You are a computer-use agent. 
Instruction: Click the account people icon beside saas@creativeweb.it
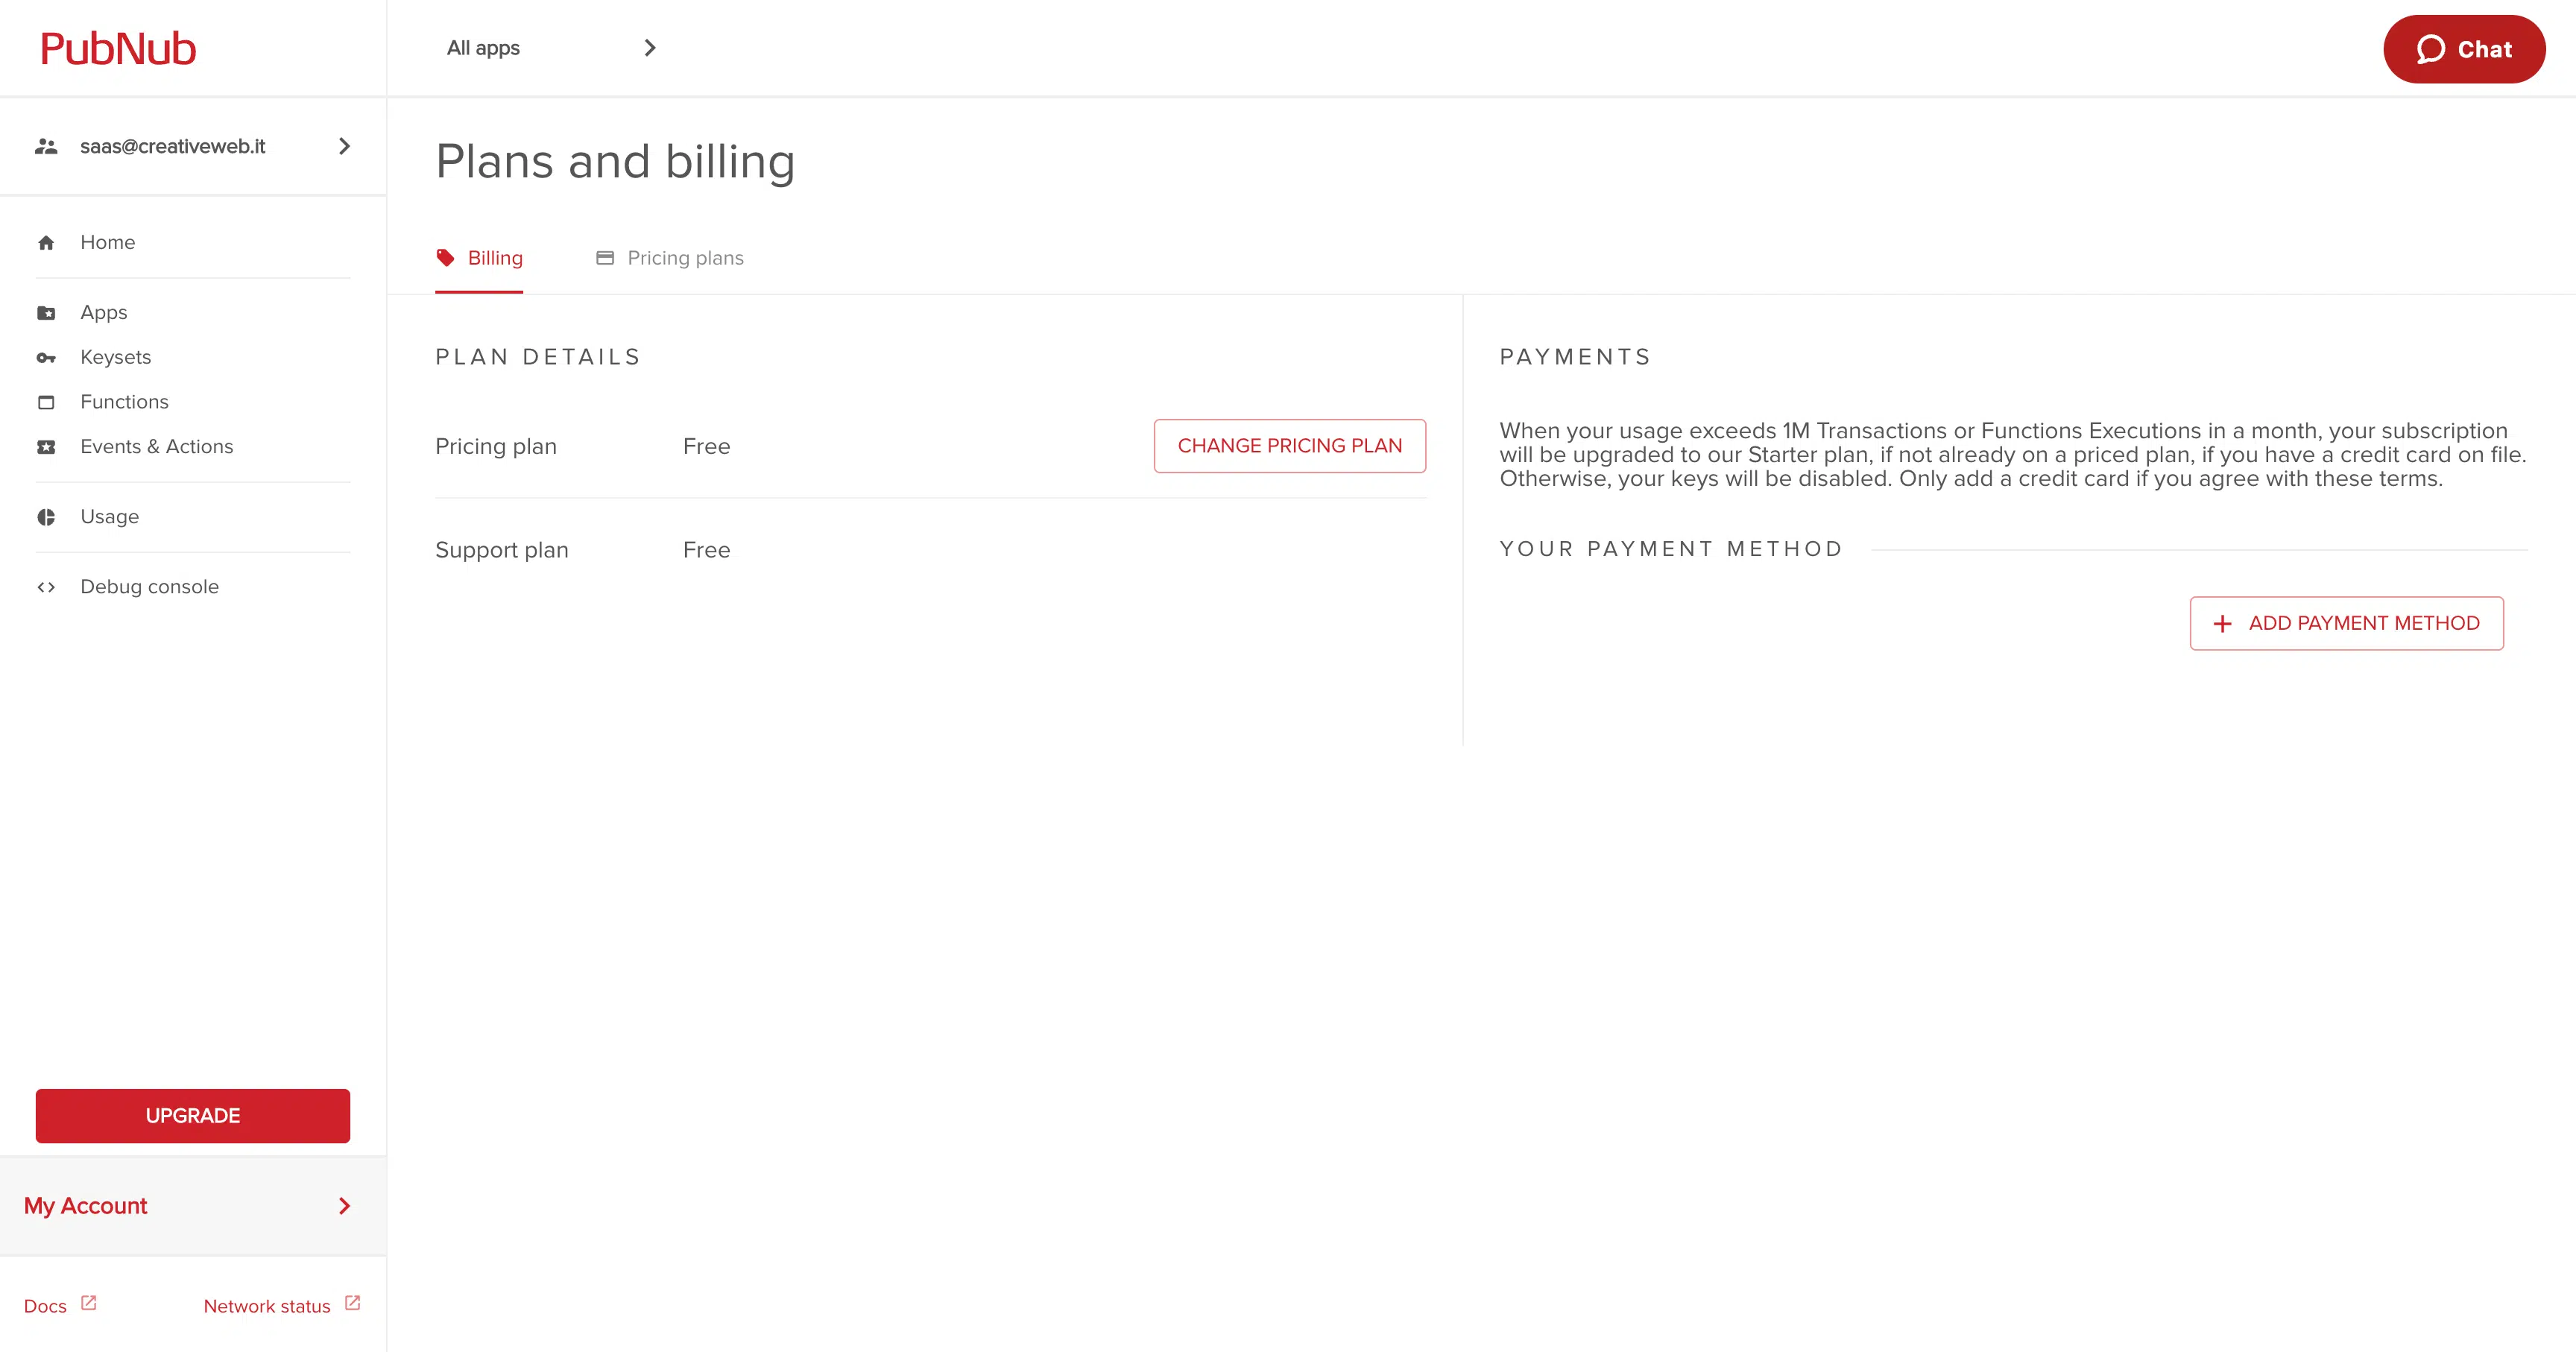(x=46, y=147)
